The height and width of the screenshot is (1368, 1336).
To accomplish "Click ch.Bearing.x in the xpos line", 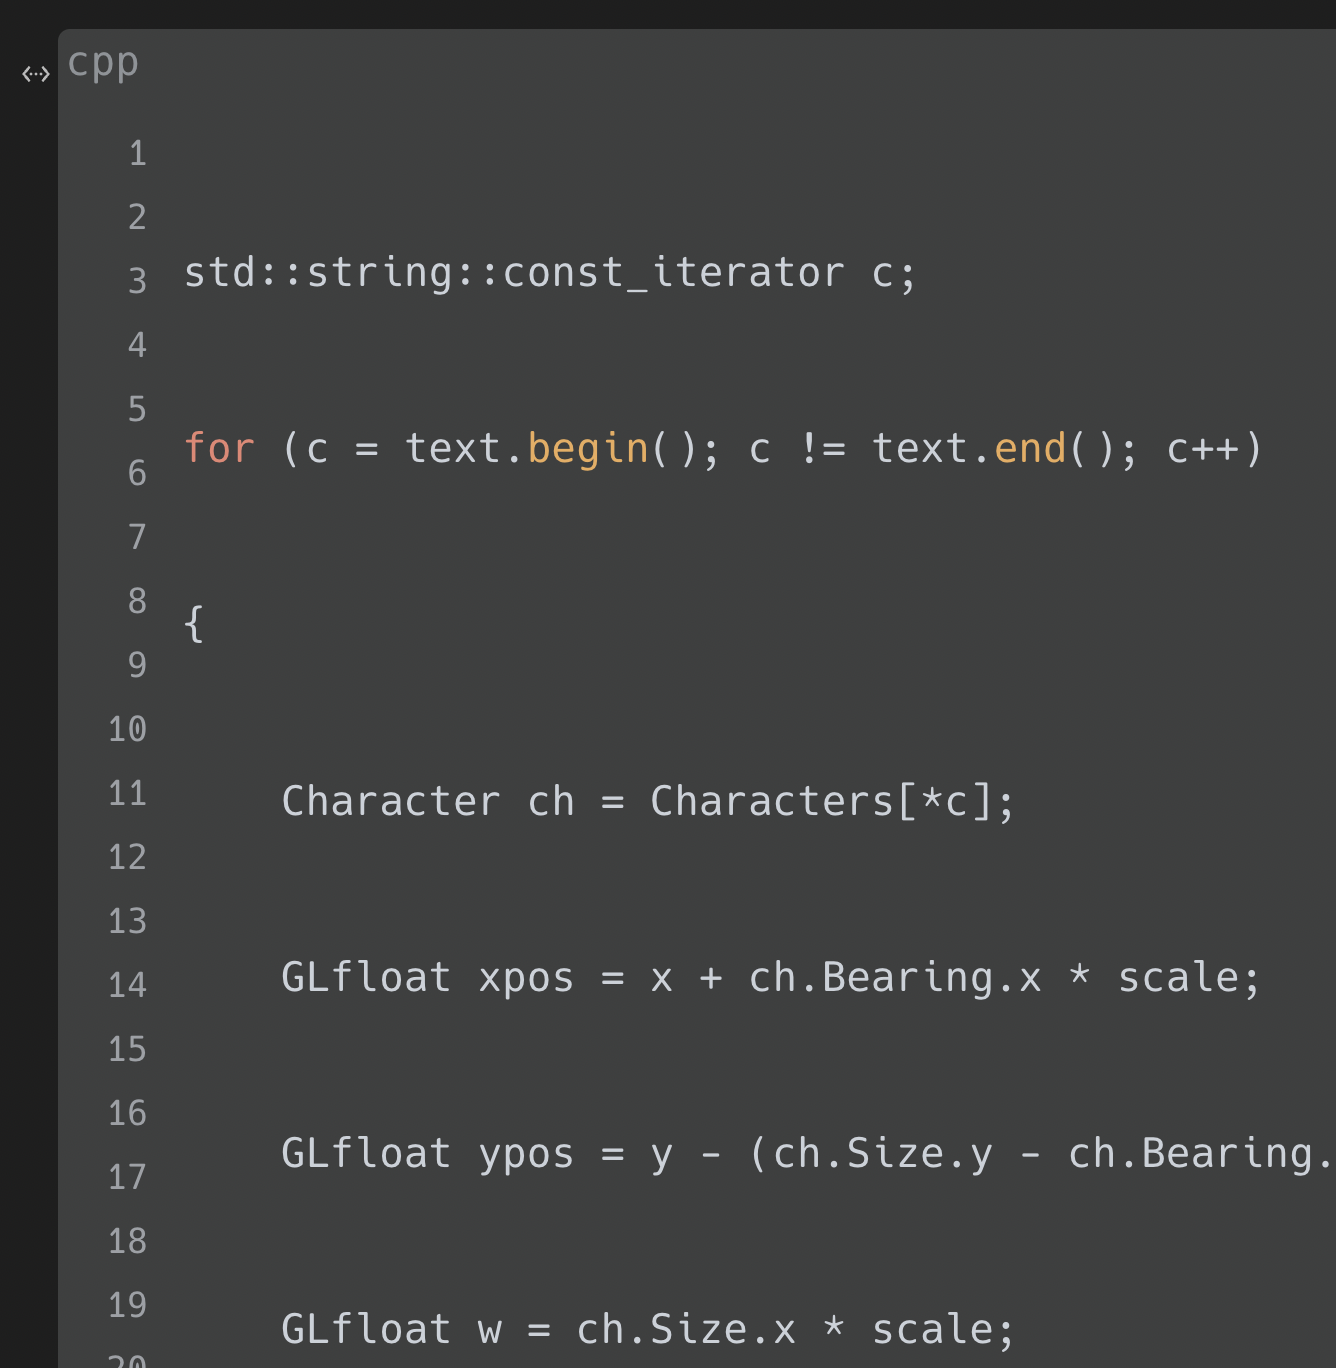I will [x=894, y=978].
